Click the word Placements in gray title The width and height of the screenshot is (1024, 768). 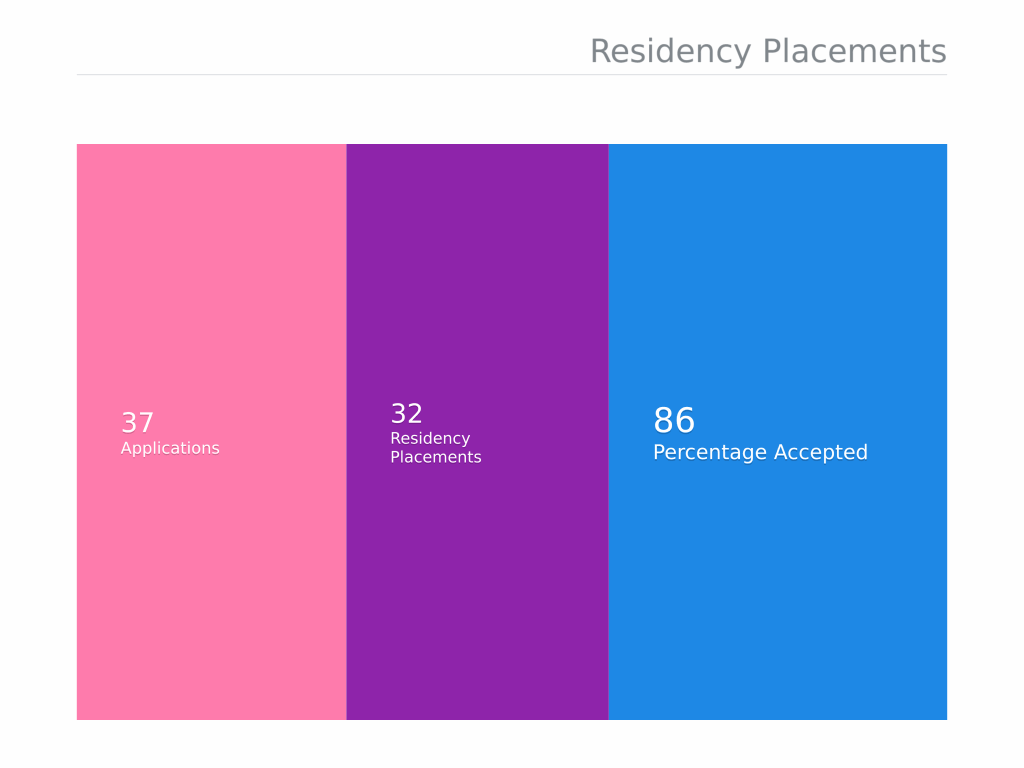click(x=855, y=52)
